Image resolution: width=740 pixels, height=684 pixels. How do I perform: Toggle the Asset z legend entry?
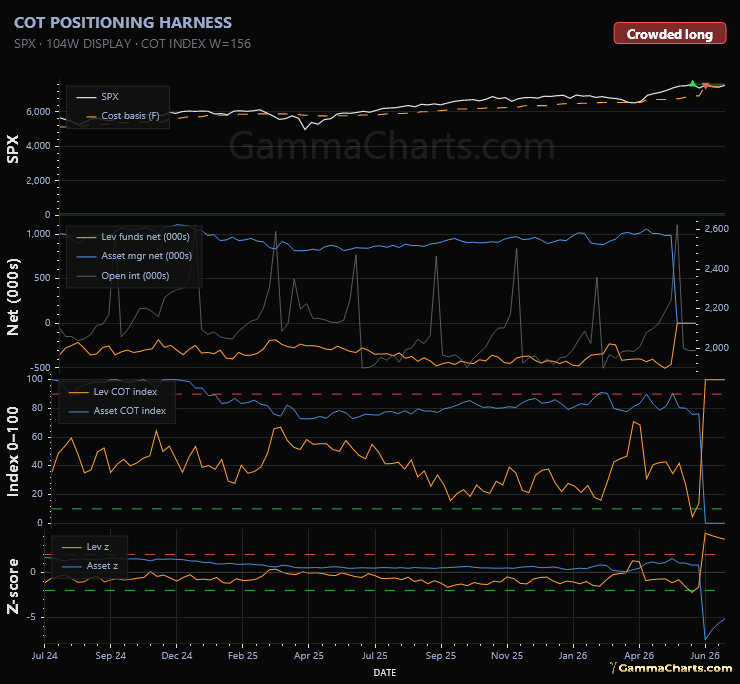[x=90, y=566]
